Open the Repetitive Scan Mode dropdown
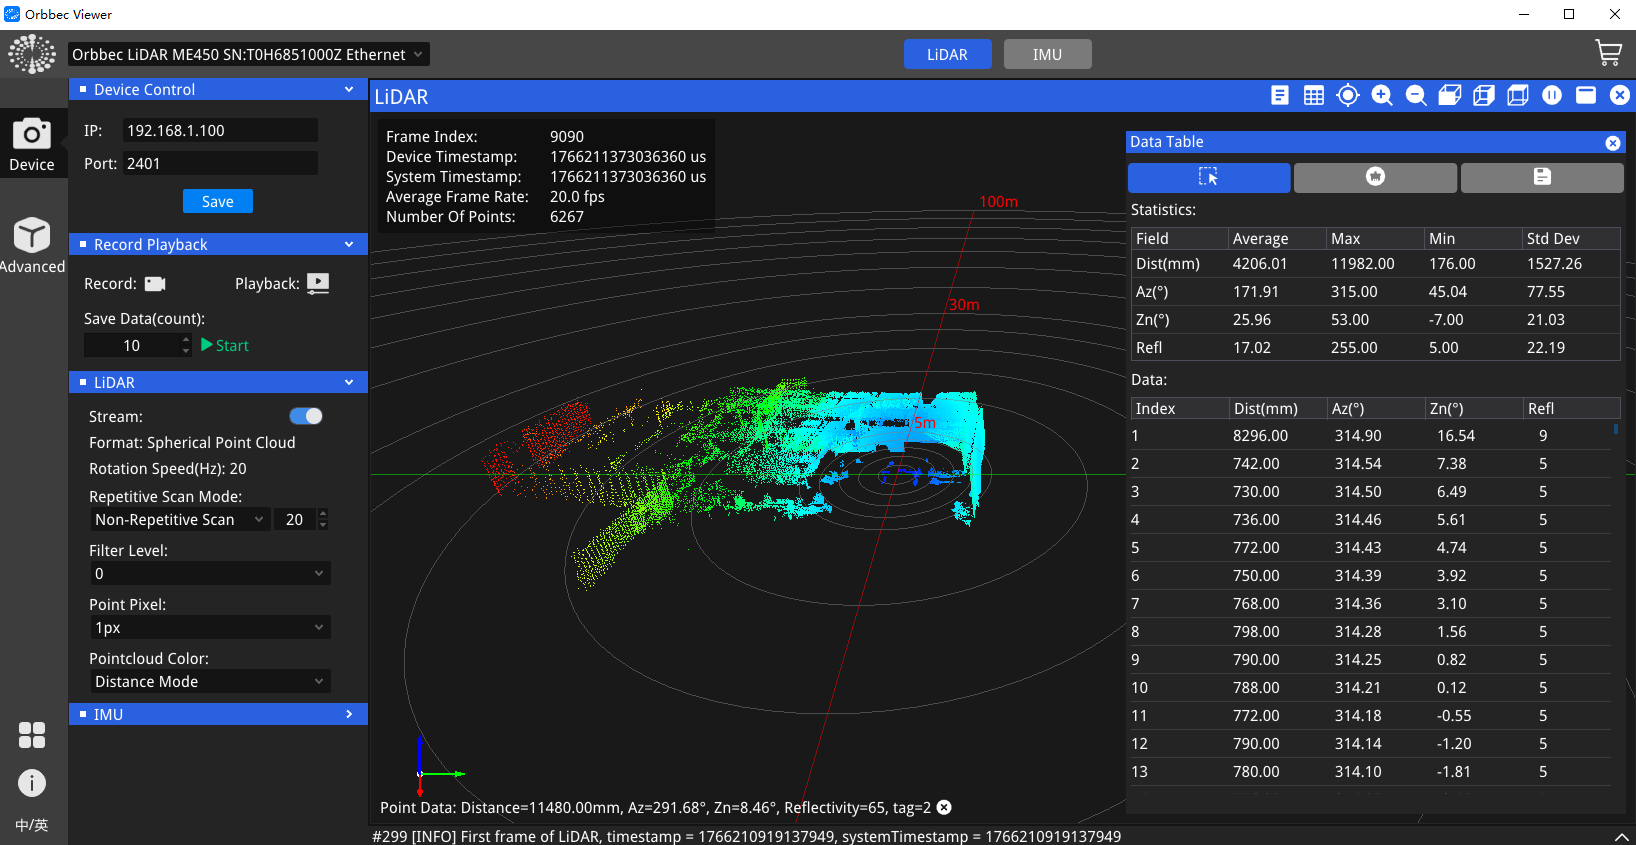Image resolution: width=1636 pixels, height=845 pixels. 180,519
